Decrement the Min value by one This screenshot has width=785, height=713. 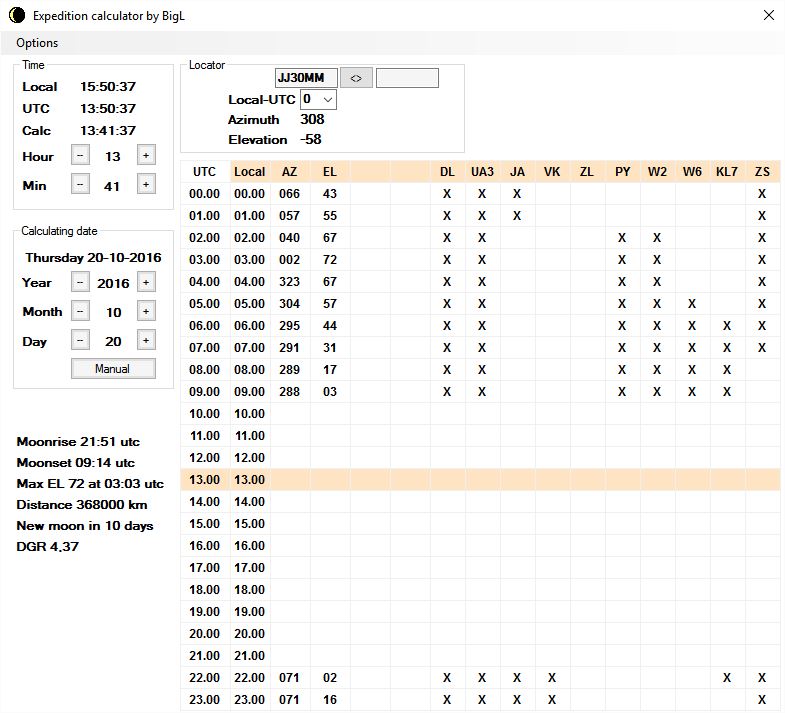[81, 184]
